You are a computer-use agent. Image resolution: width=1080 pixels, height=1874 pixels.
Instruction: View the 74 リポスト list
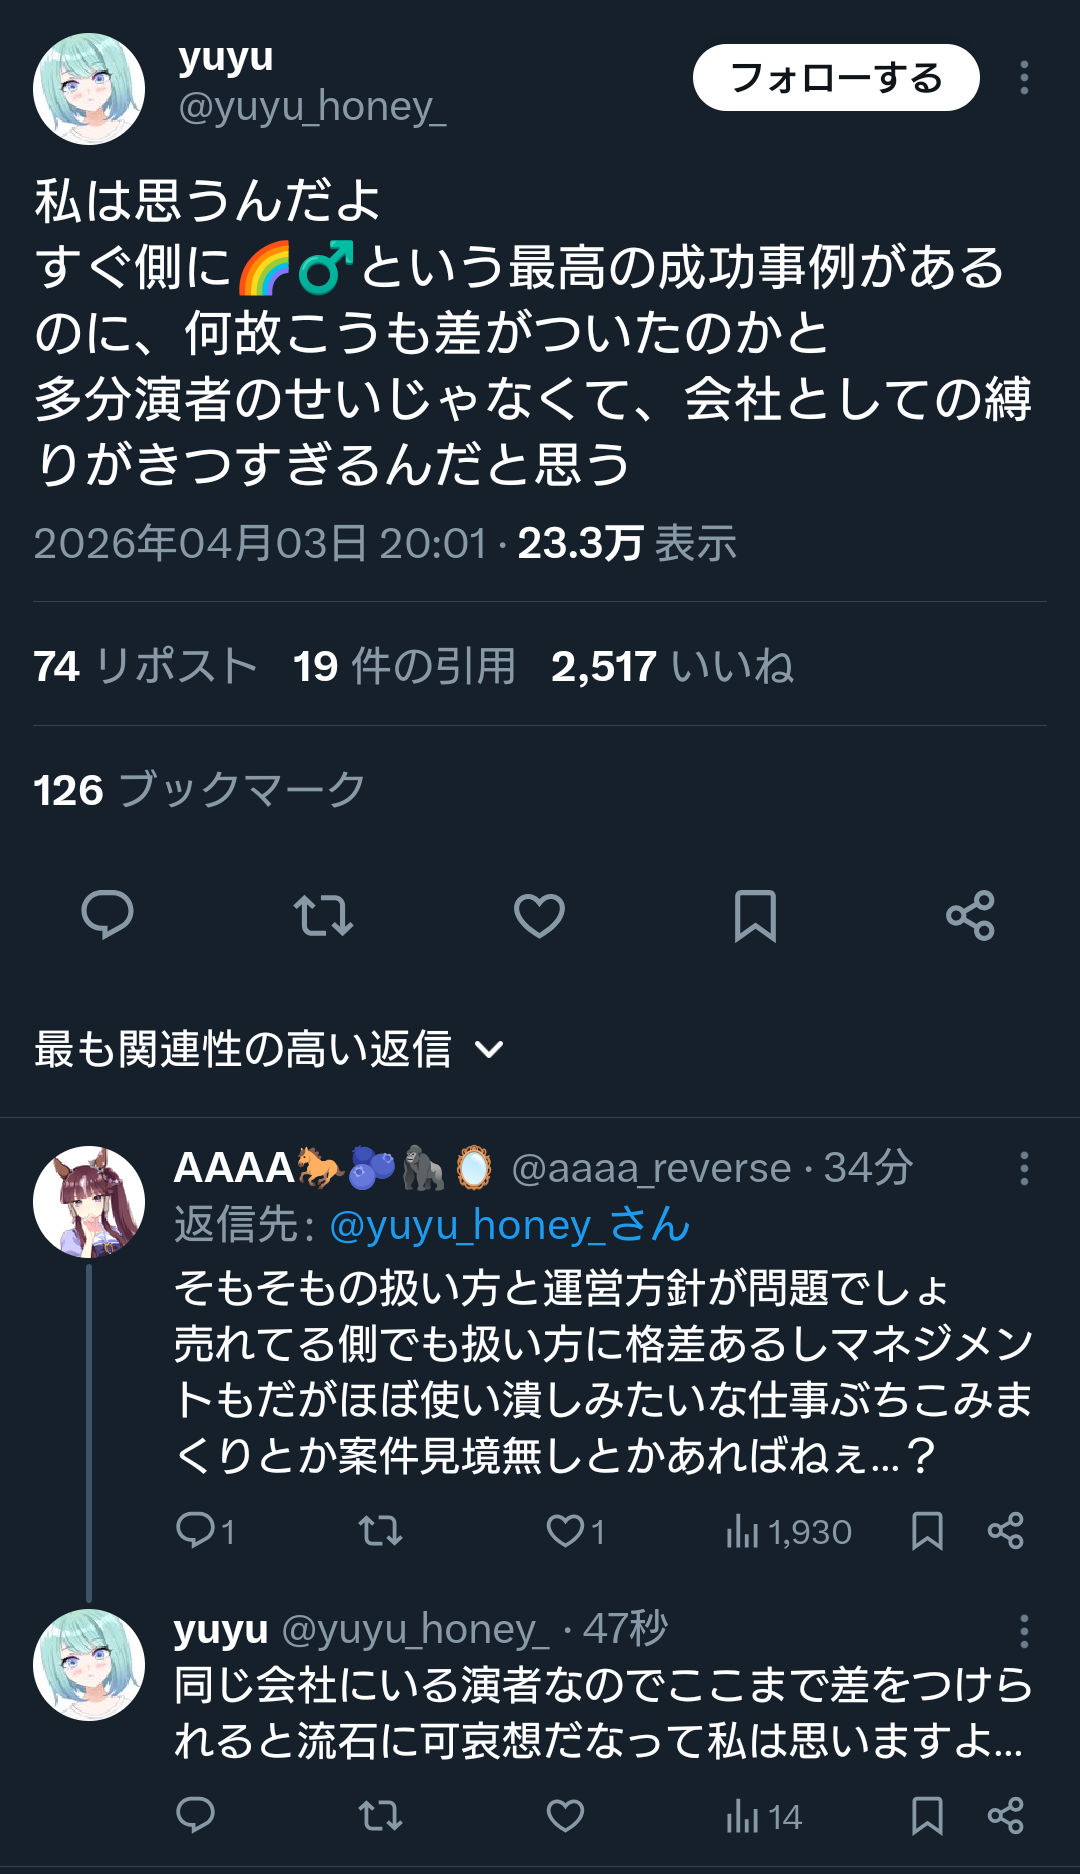click(145, 666)
